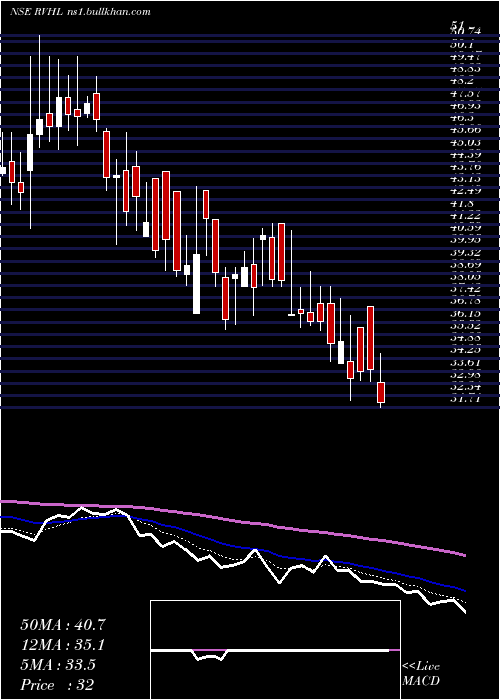
Task: Click the <<Live MACD label
Action: tap(421, 673)
